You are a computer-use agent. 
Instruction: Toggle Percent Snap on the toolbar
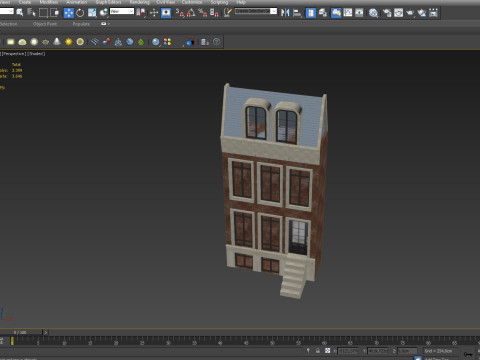202,13
